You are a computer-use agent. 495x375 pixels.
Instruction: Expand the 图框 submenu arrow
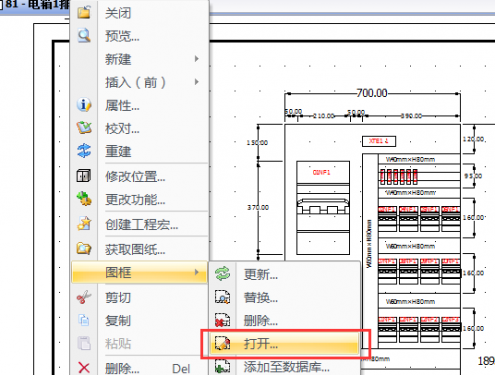tap(197, 272)
